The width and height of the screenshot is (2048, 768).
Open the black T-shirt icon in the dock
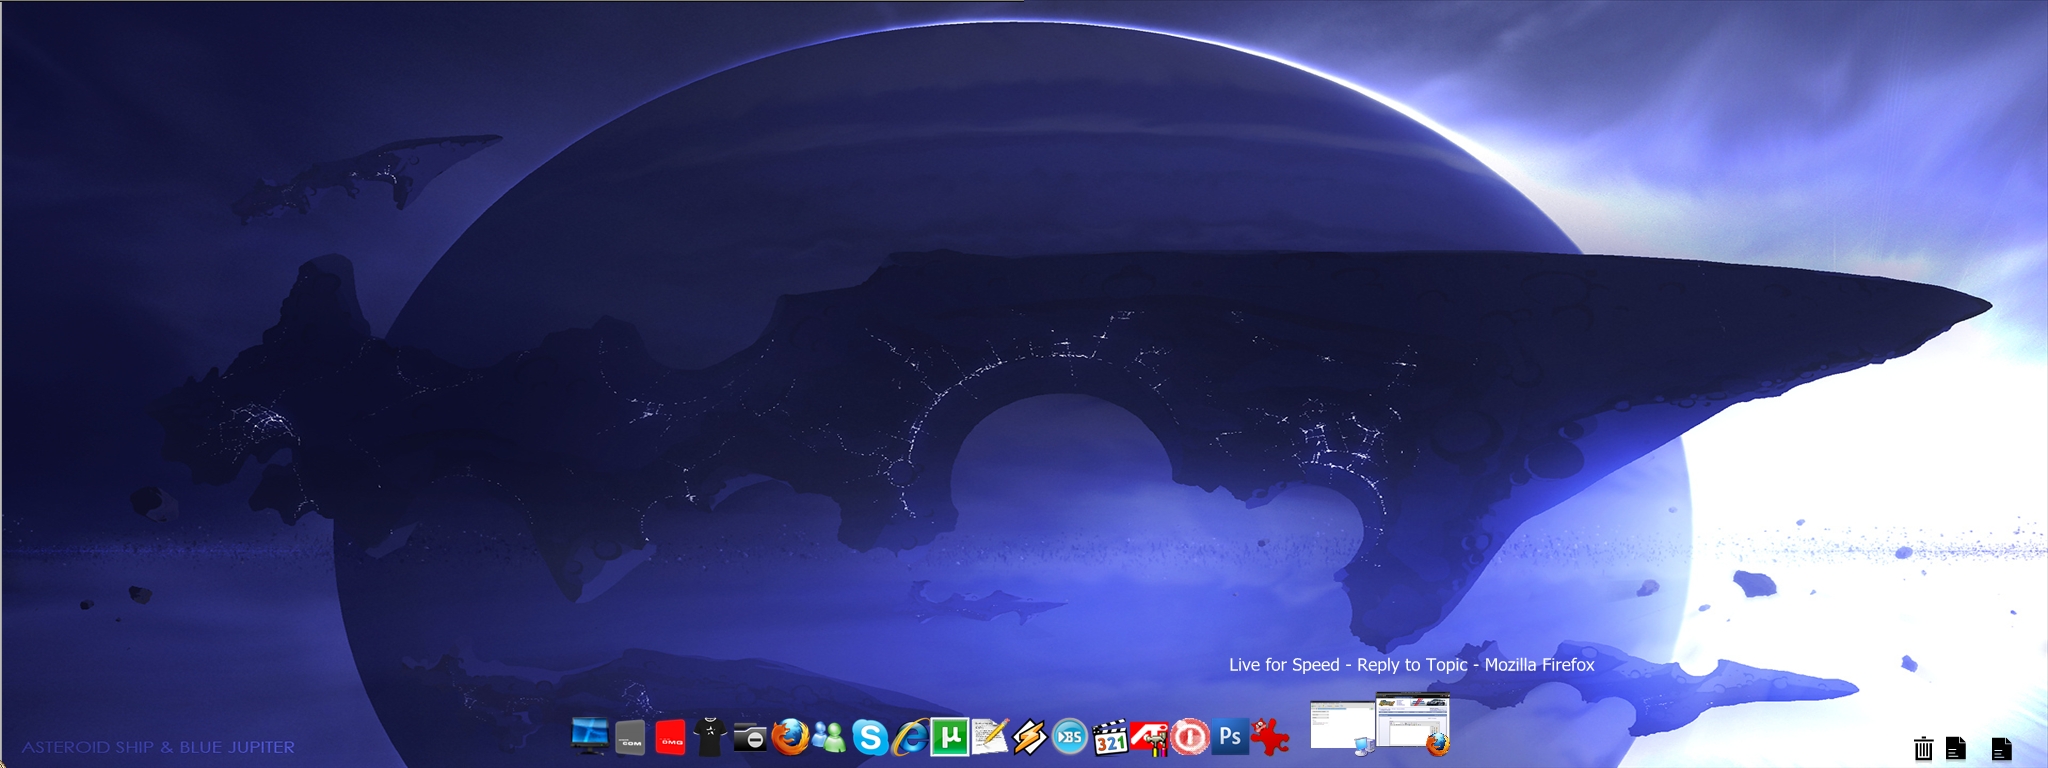point(710,737)
